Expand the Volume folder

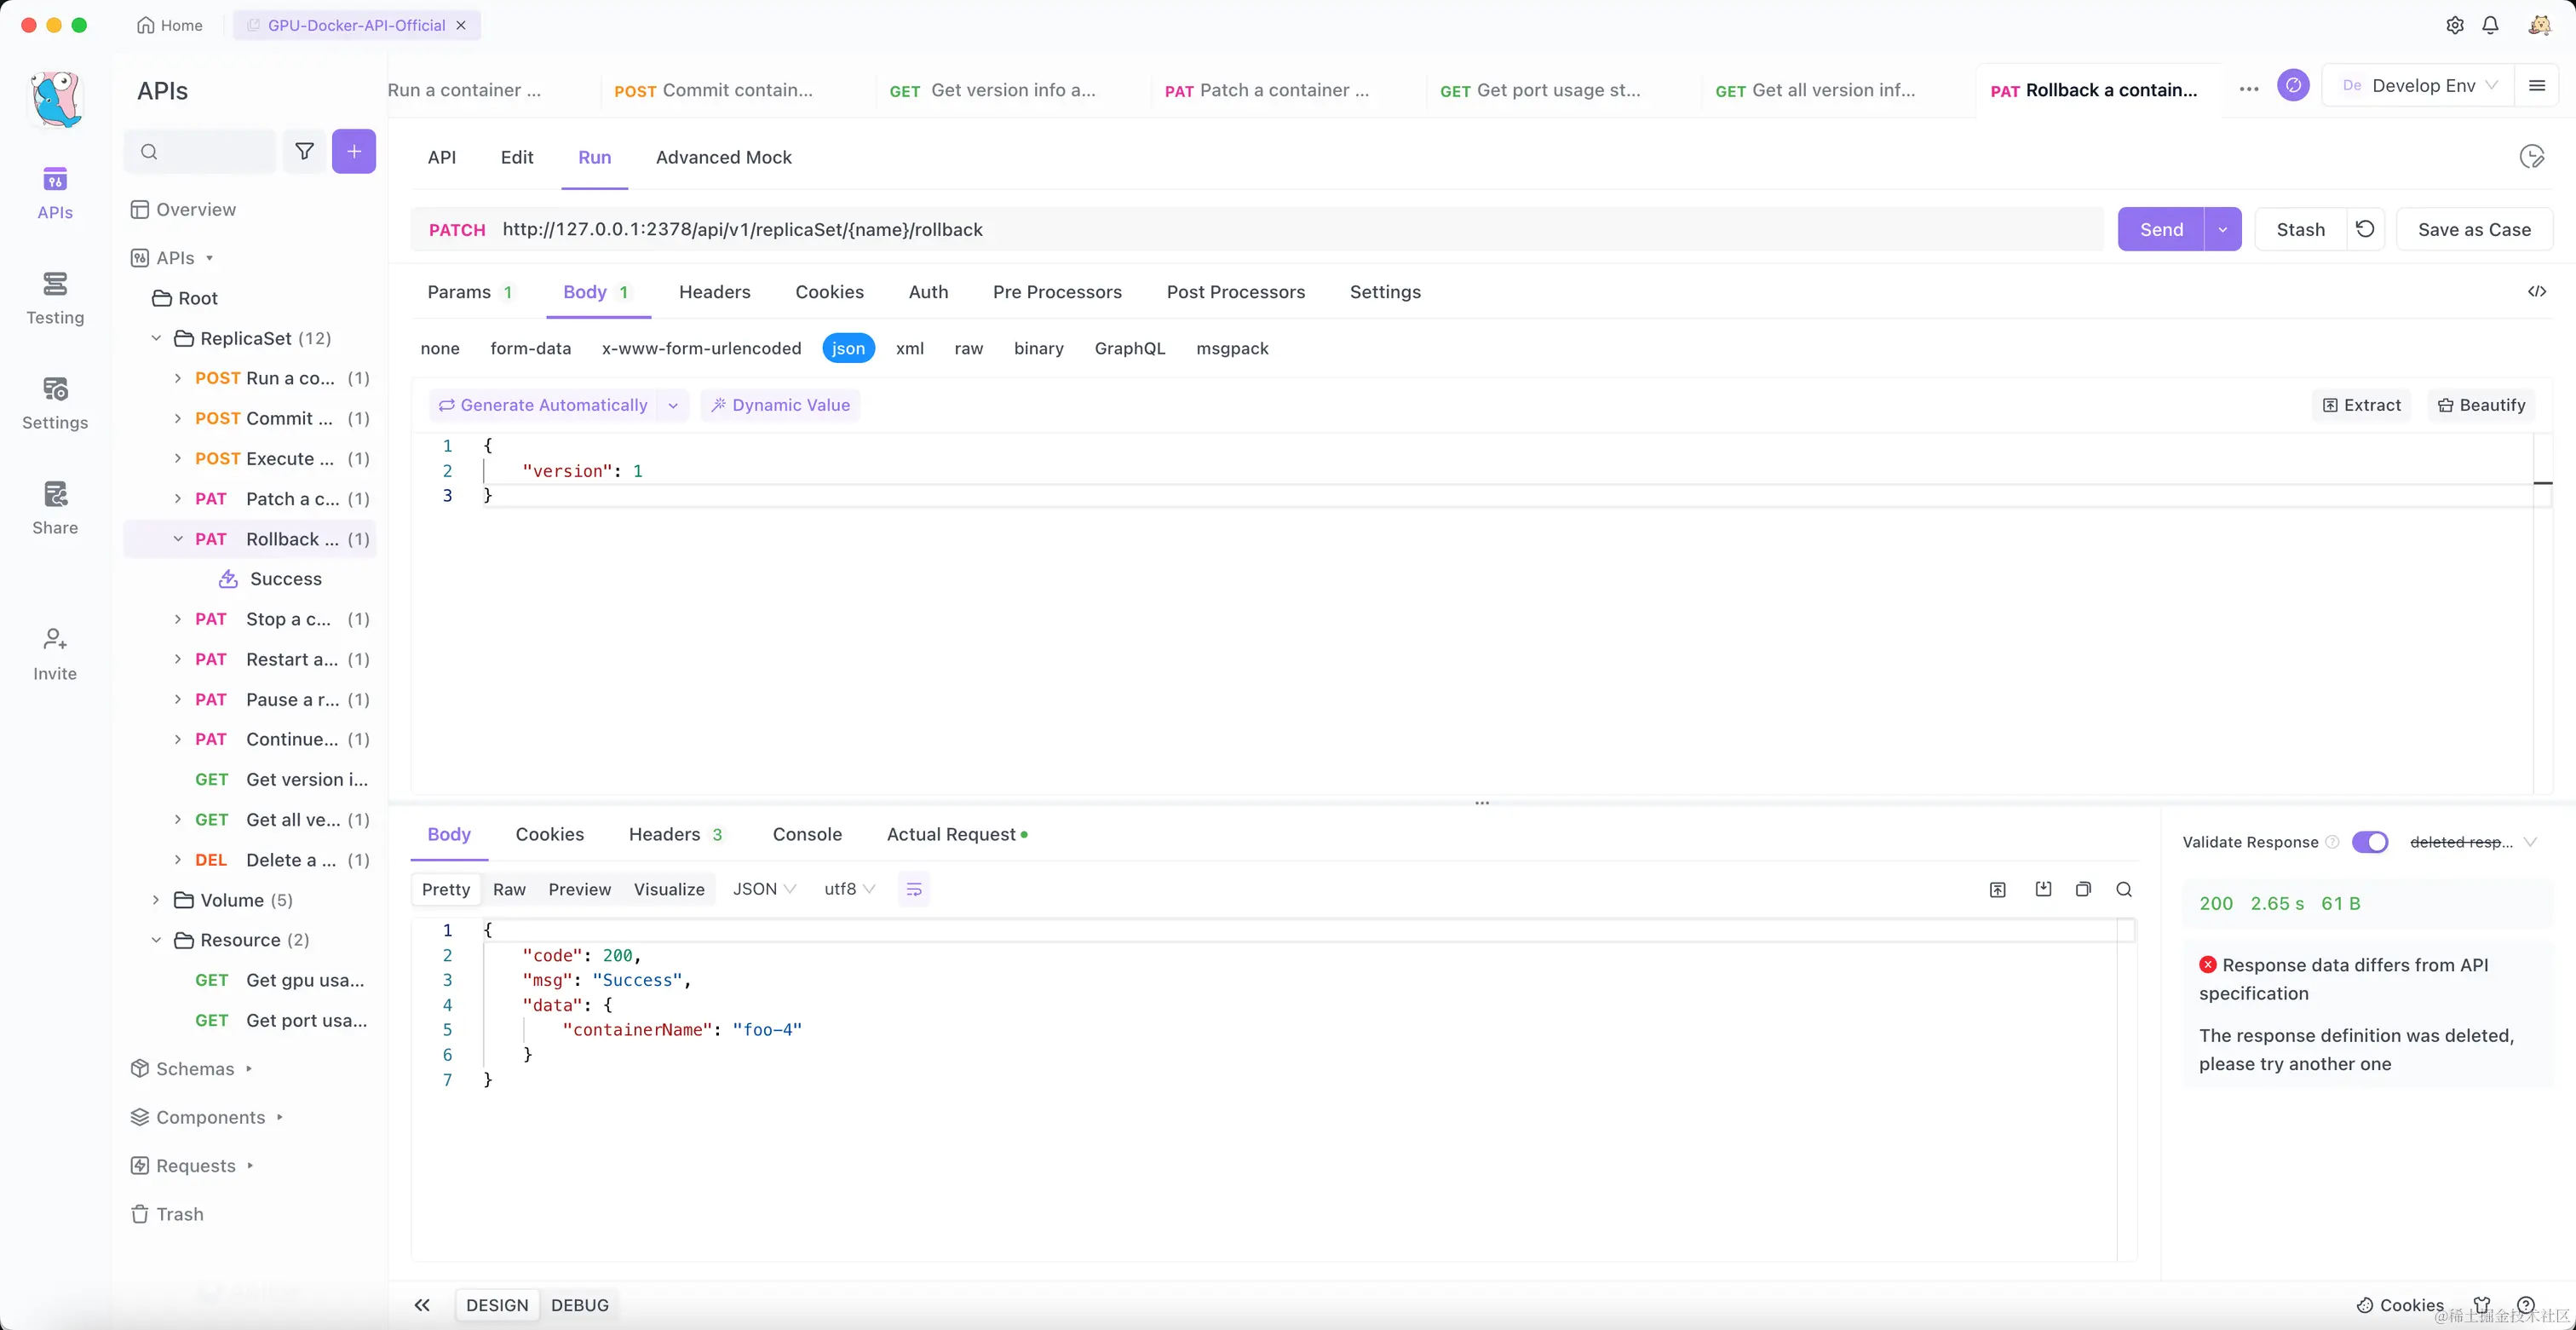[x=156, y=900]
